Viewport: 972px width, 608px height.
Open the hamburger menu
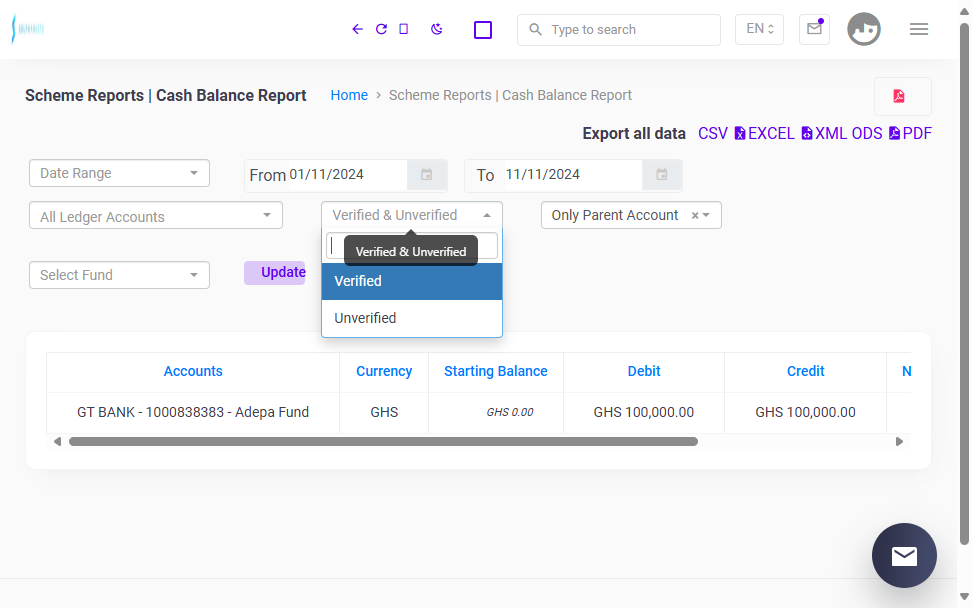pyautogui.click(x=919, y=29)
